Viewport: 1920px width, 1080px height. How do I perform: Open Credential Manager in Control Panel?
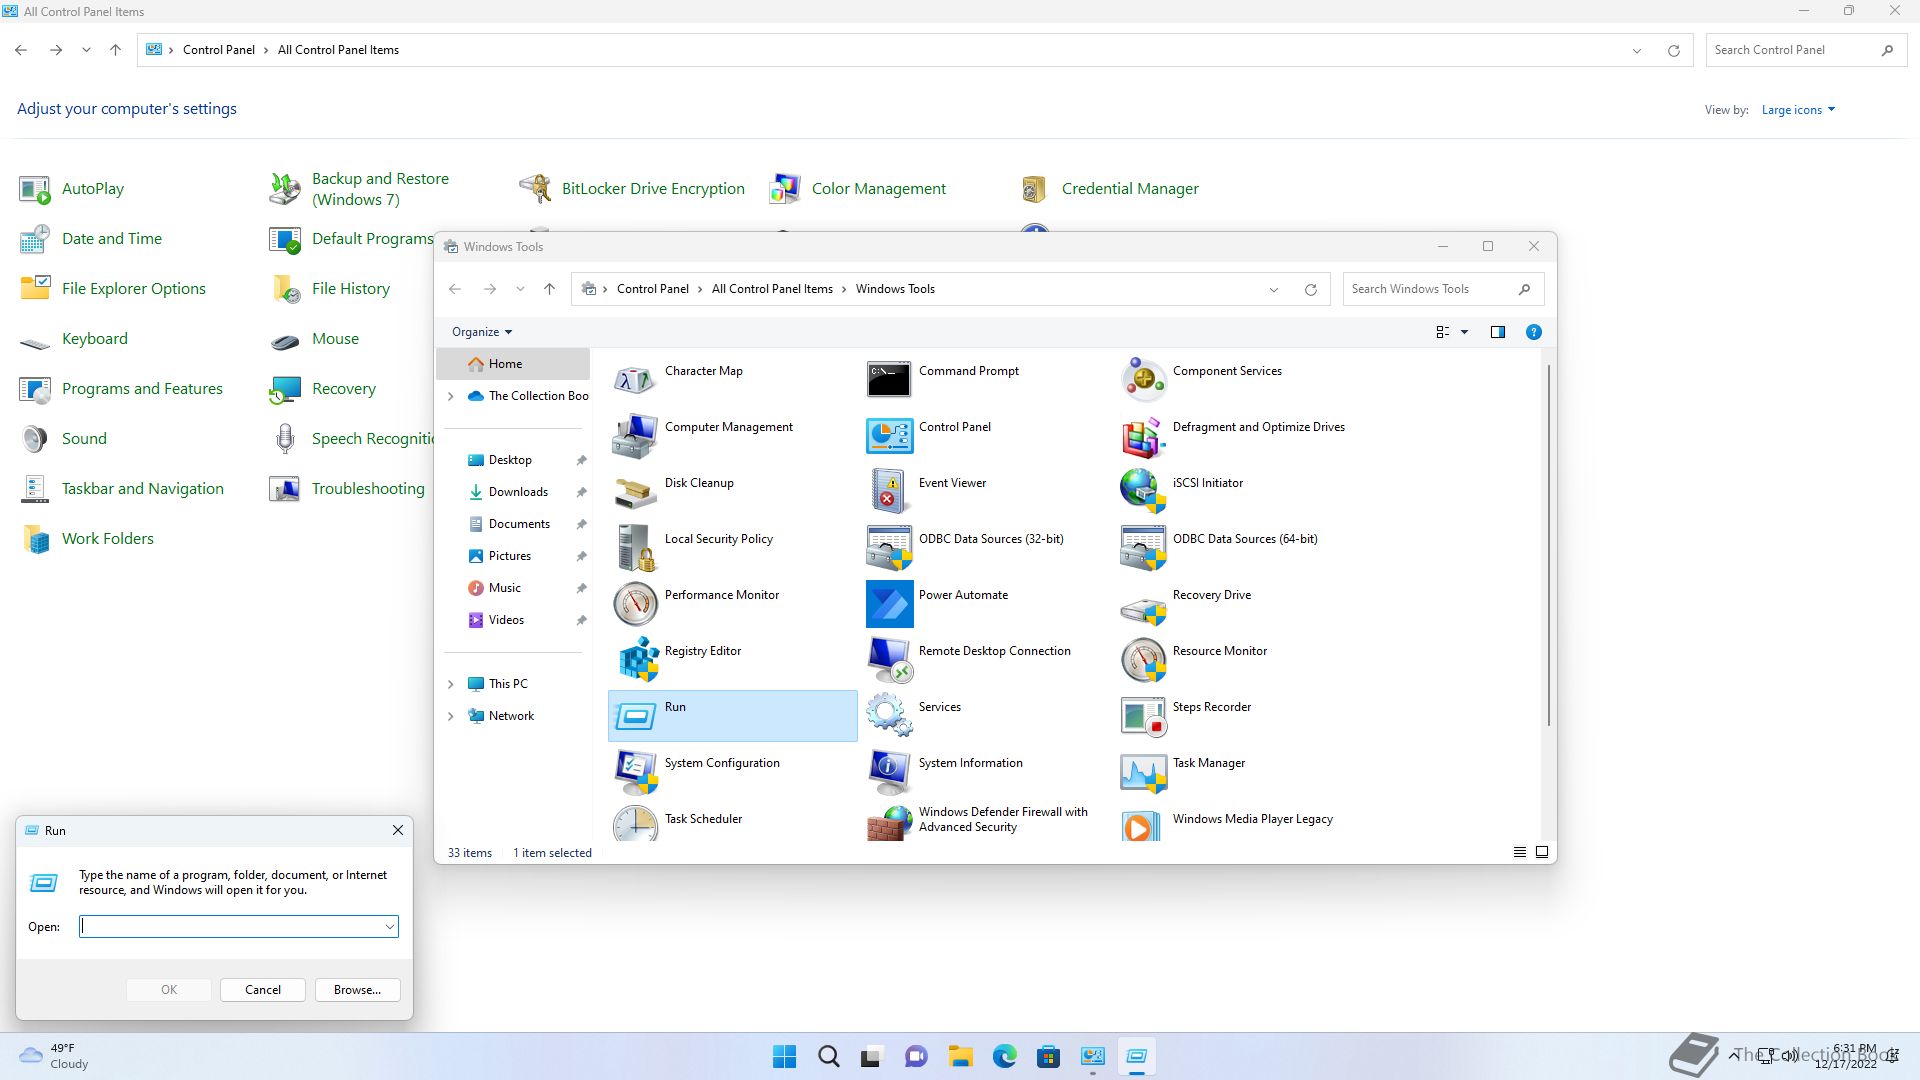coord(1109,189)
